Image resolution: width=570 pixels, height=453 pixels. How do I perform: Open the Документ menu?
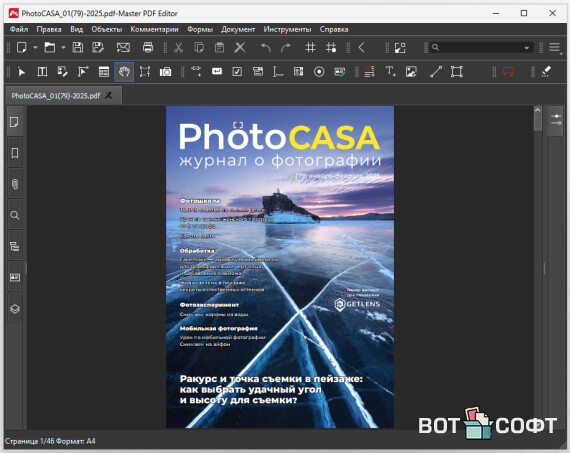pos(238,29)
